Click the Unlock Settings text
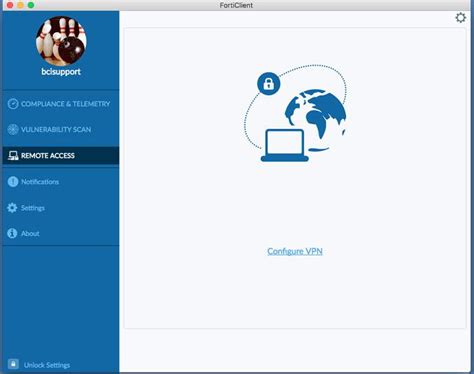474x374 pixels. coord(47,365)
